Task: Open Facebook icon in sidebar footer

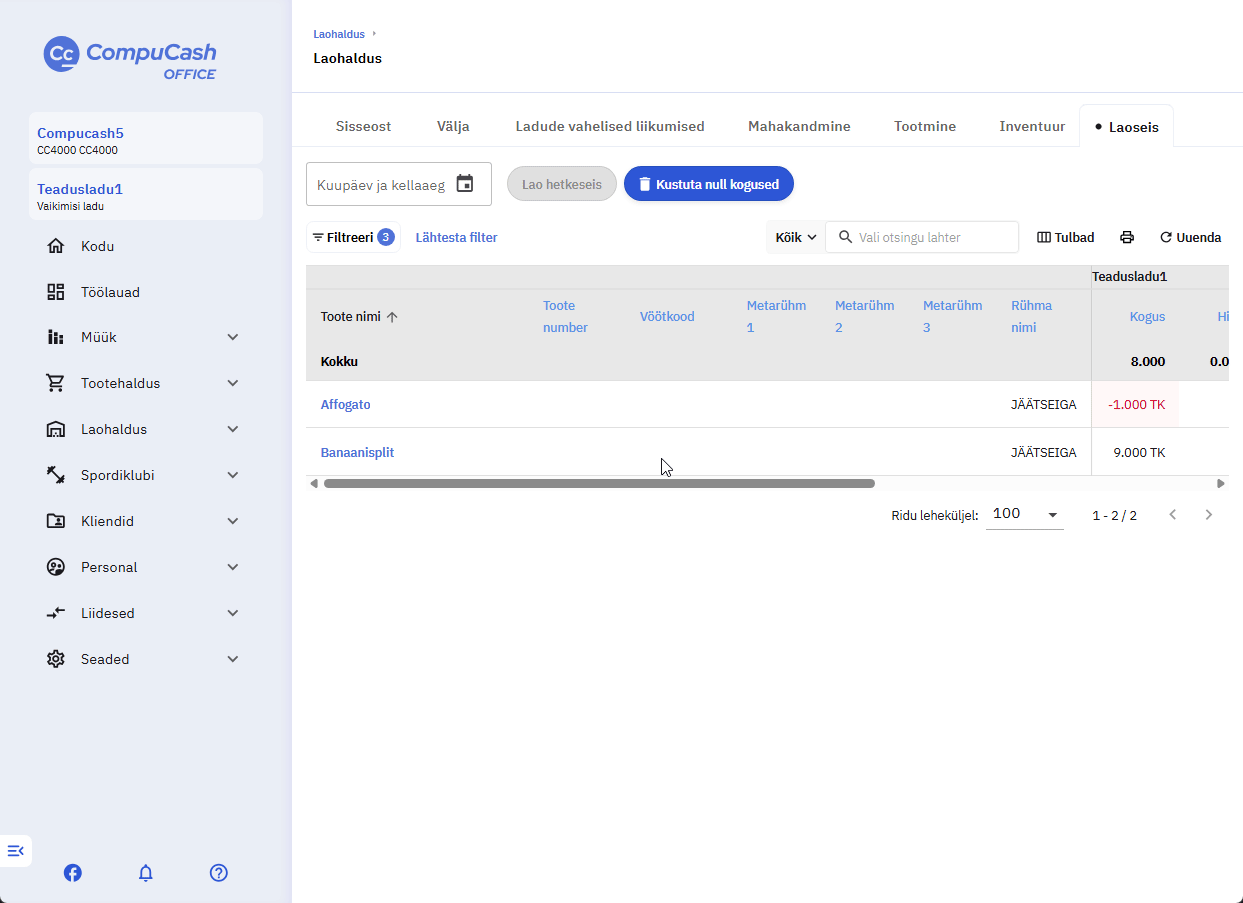Action: tap(73, 873)
